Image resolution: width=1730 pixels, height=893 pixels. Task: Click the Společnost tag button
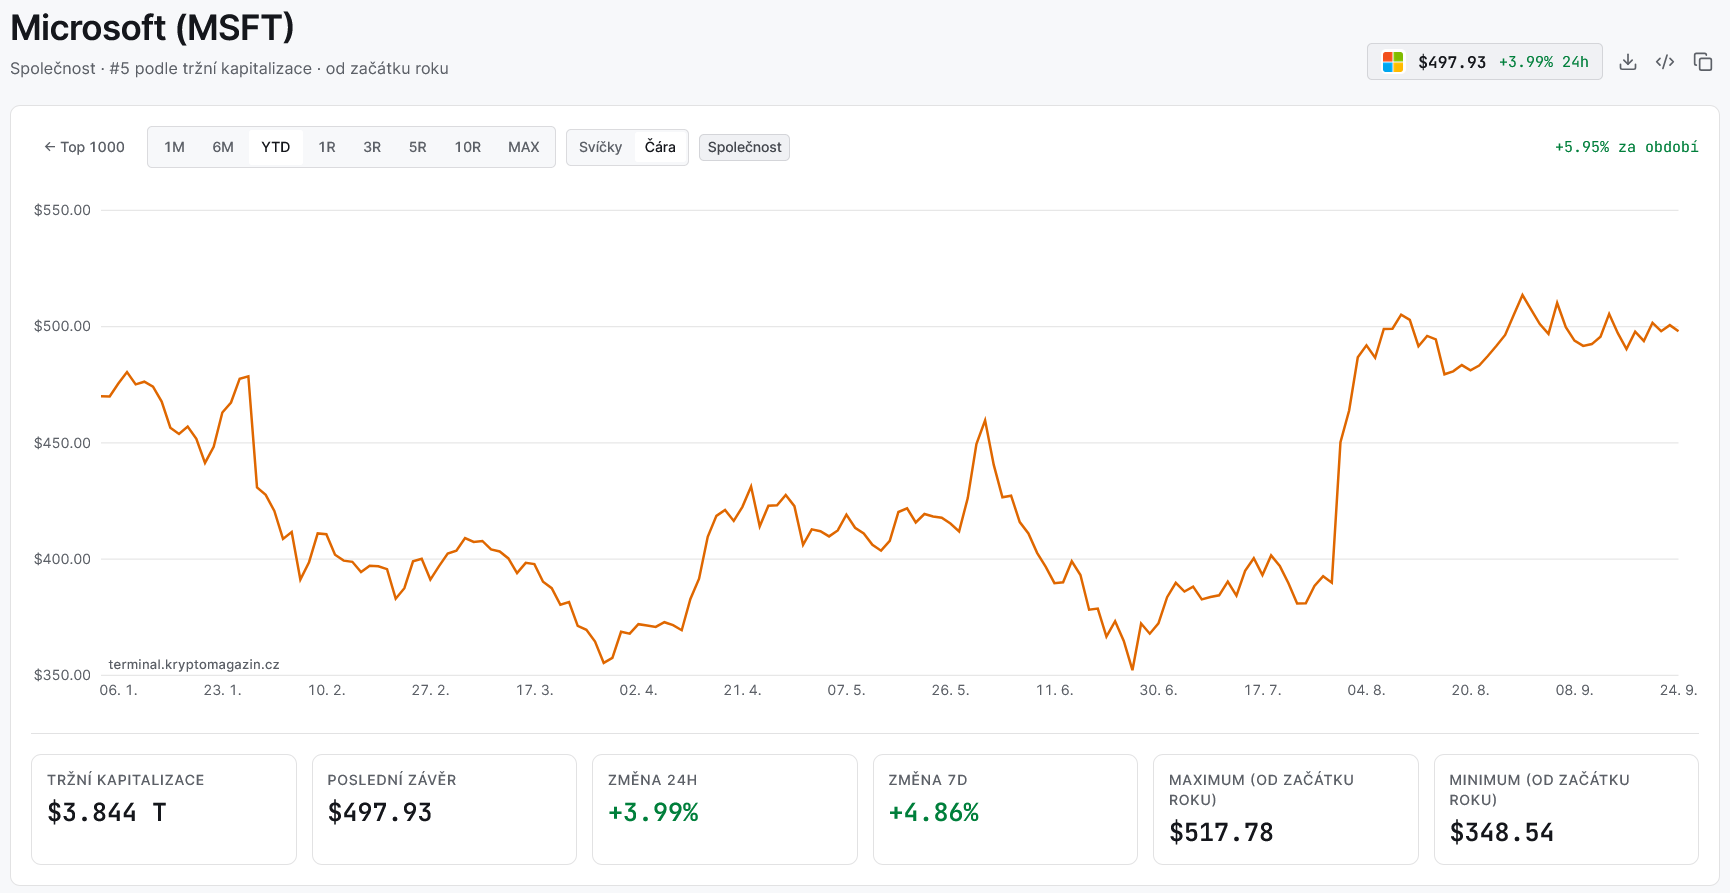click(x=745, y=147)
